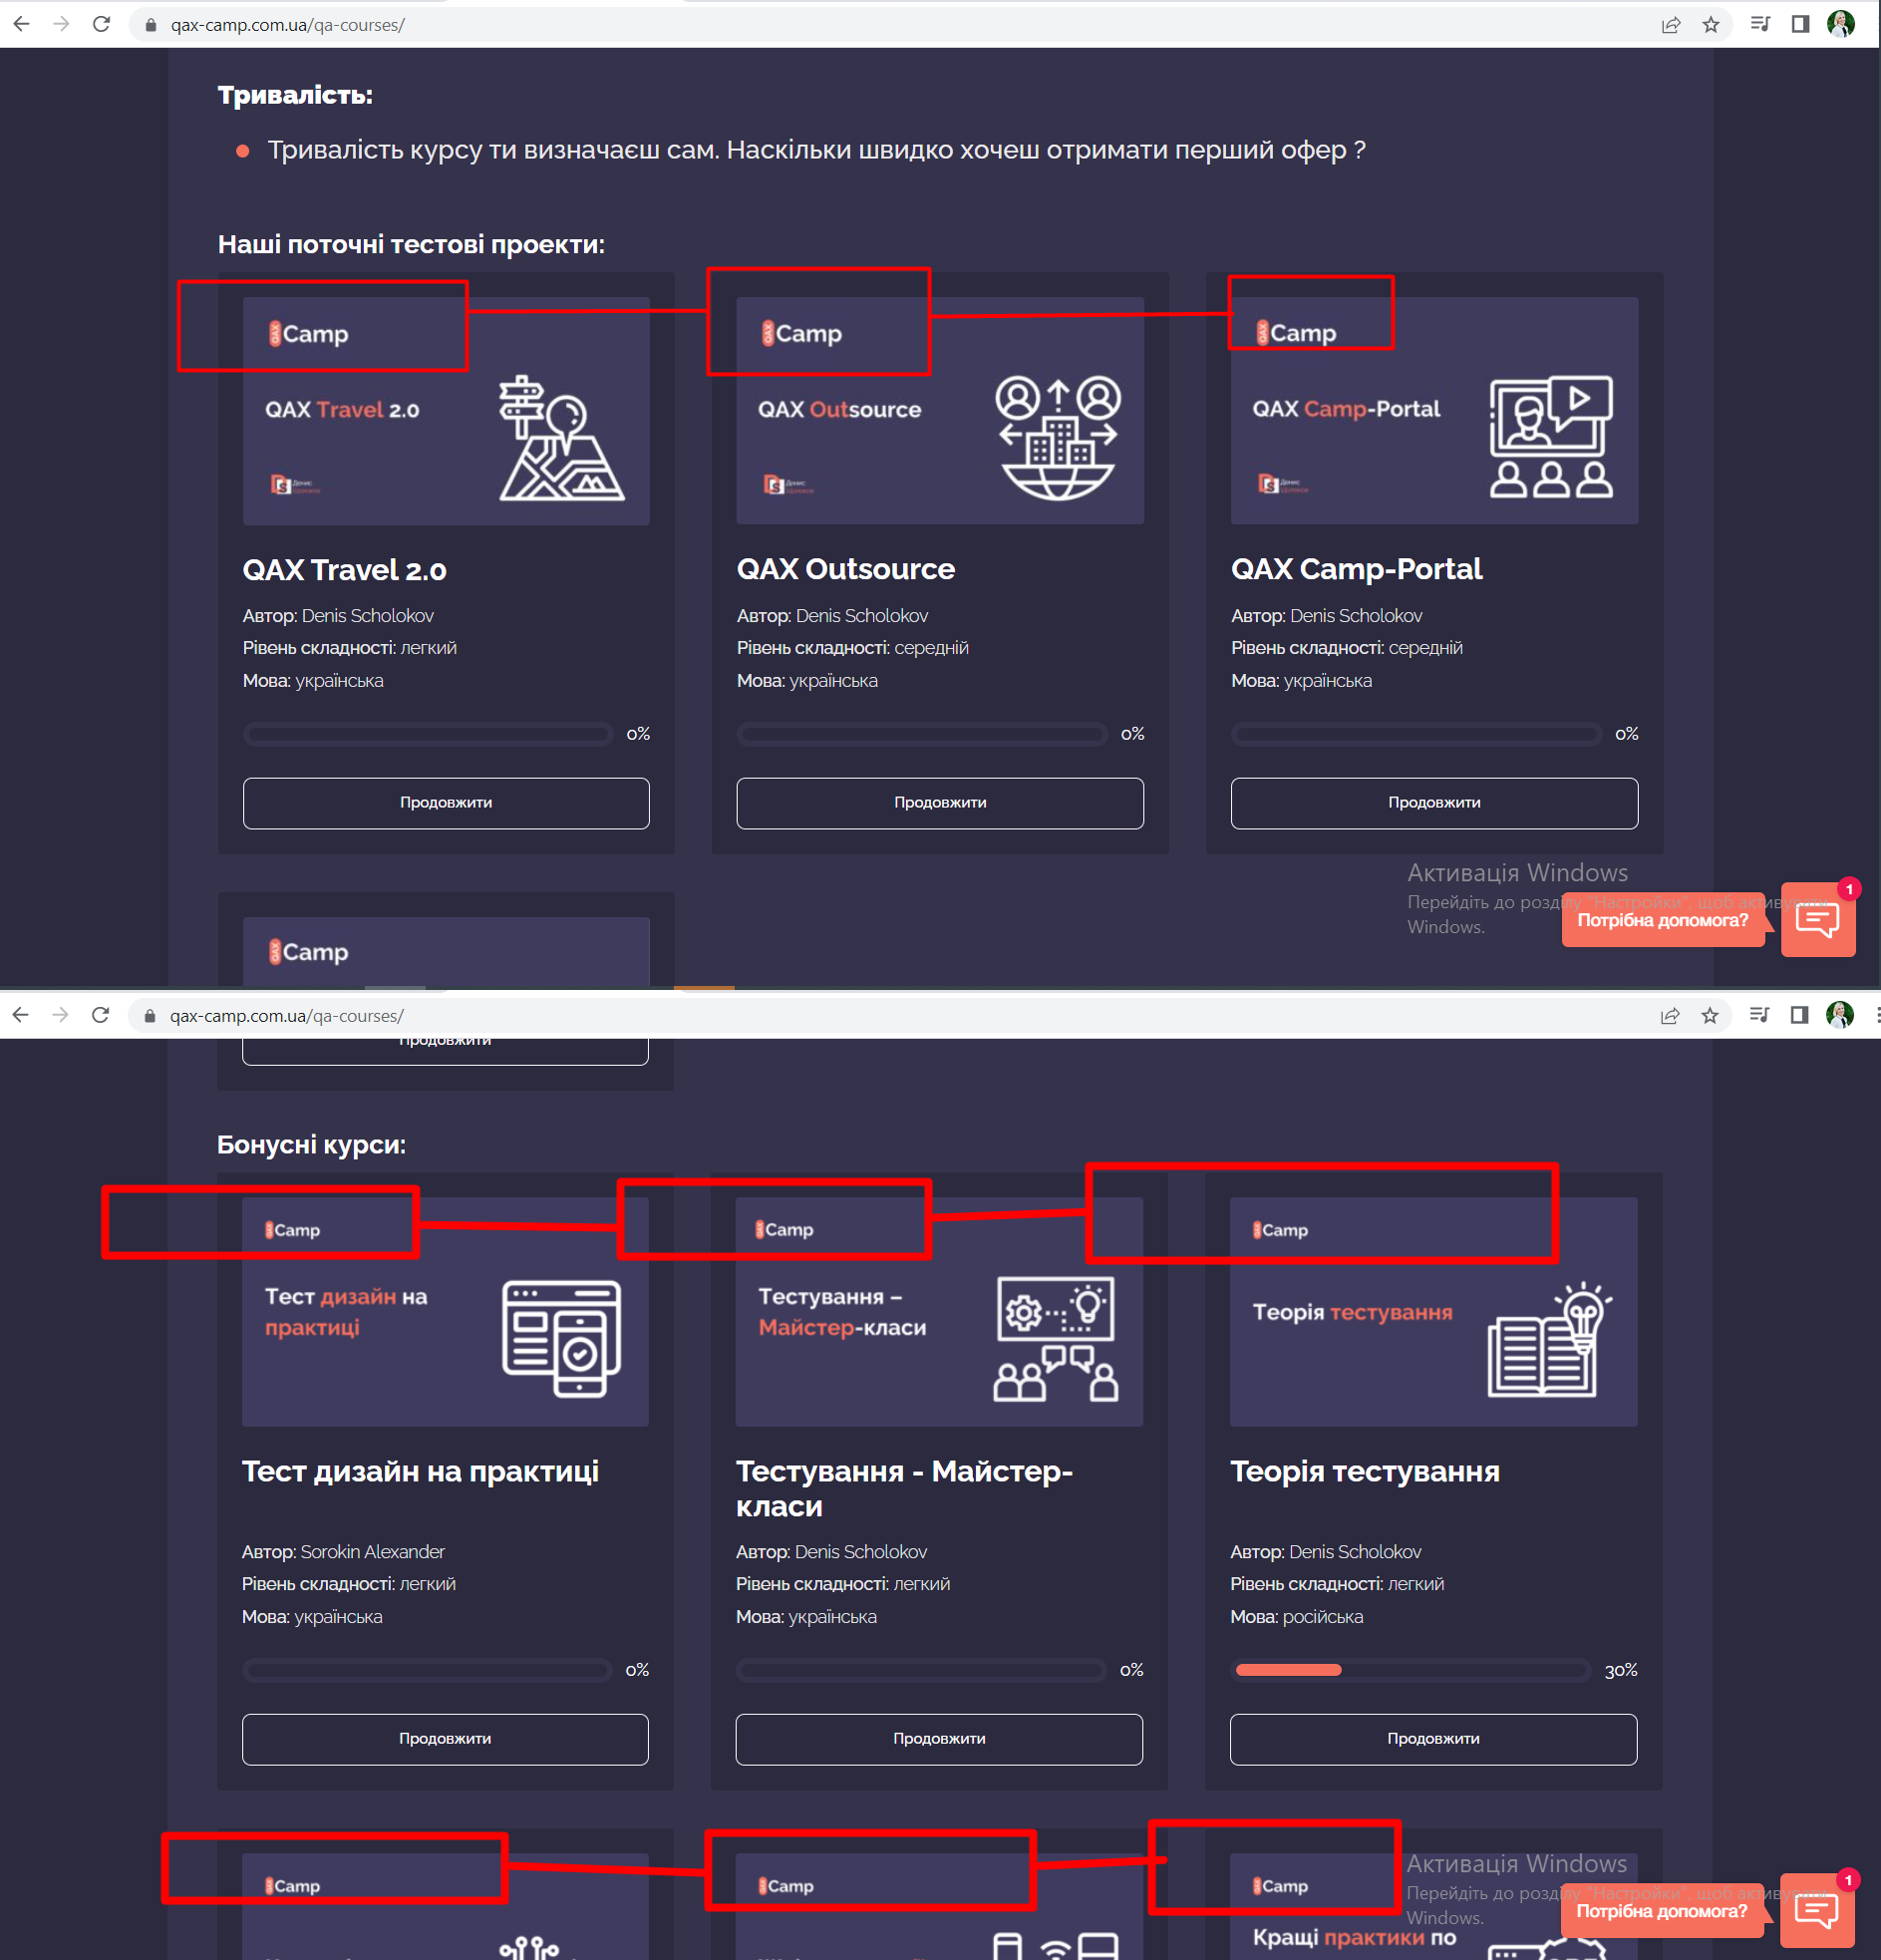
Task: Click the browser reload icon
Action: (x=101, y=24)
